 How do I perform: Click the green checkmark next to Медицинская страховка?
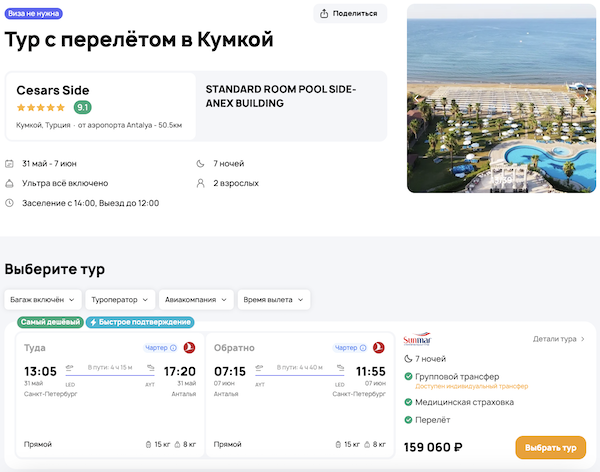click(408, 402)
